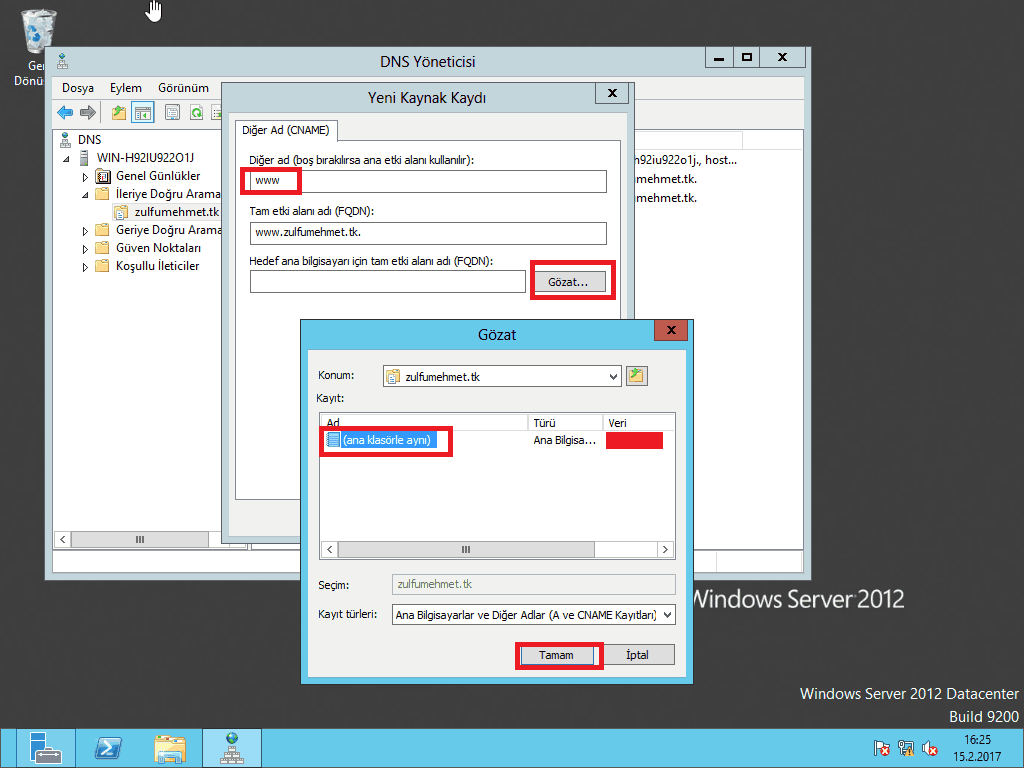Open the Konum dropdown in Gözat dialog
This screenshot has width=1024, height=768.
pos(613,376)
